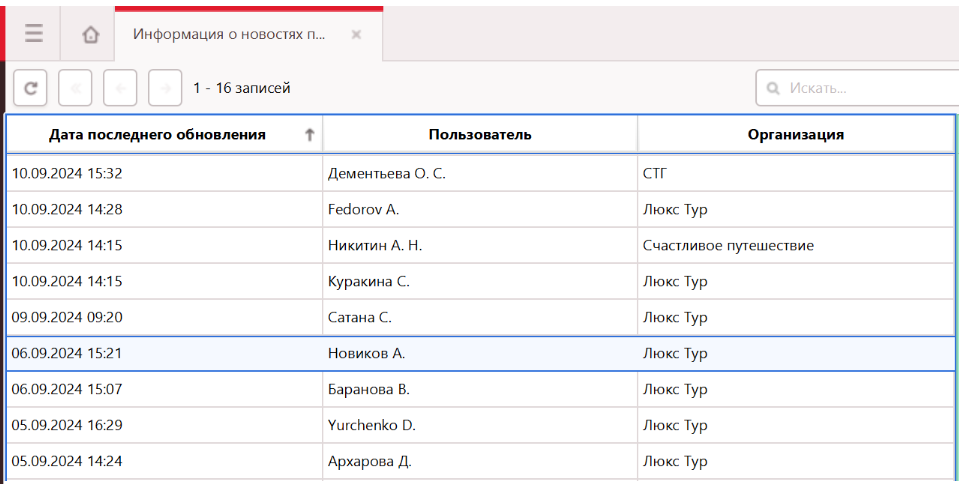This screenshot has width=959, height=484.
Task: Click the search magnifier icon
Action: [773, 89]
